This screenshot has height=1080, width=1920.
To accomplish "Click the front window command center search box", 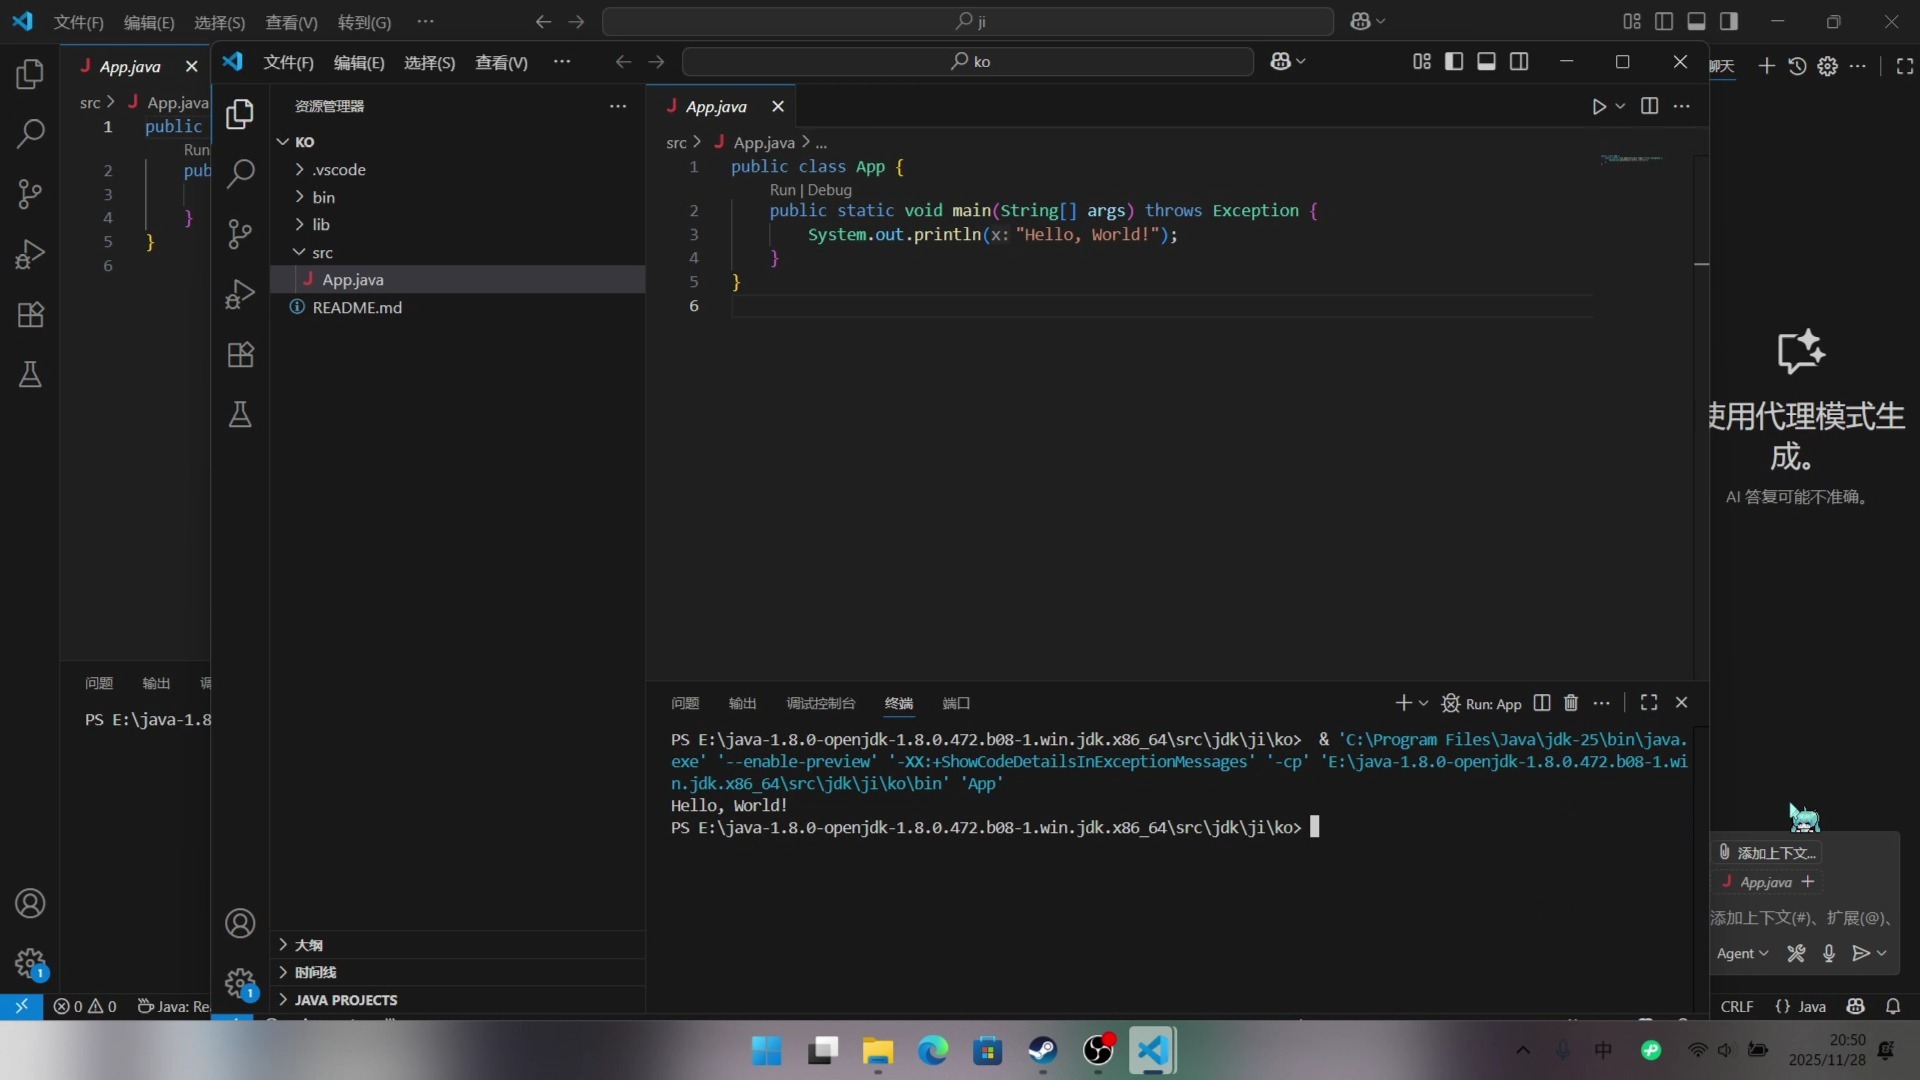I will coord(968,62).
